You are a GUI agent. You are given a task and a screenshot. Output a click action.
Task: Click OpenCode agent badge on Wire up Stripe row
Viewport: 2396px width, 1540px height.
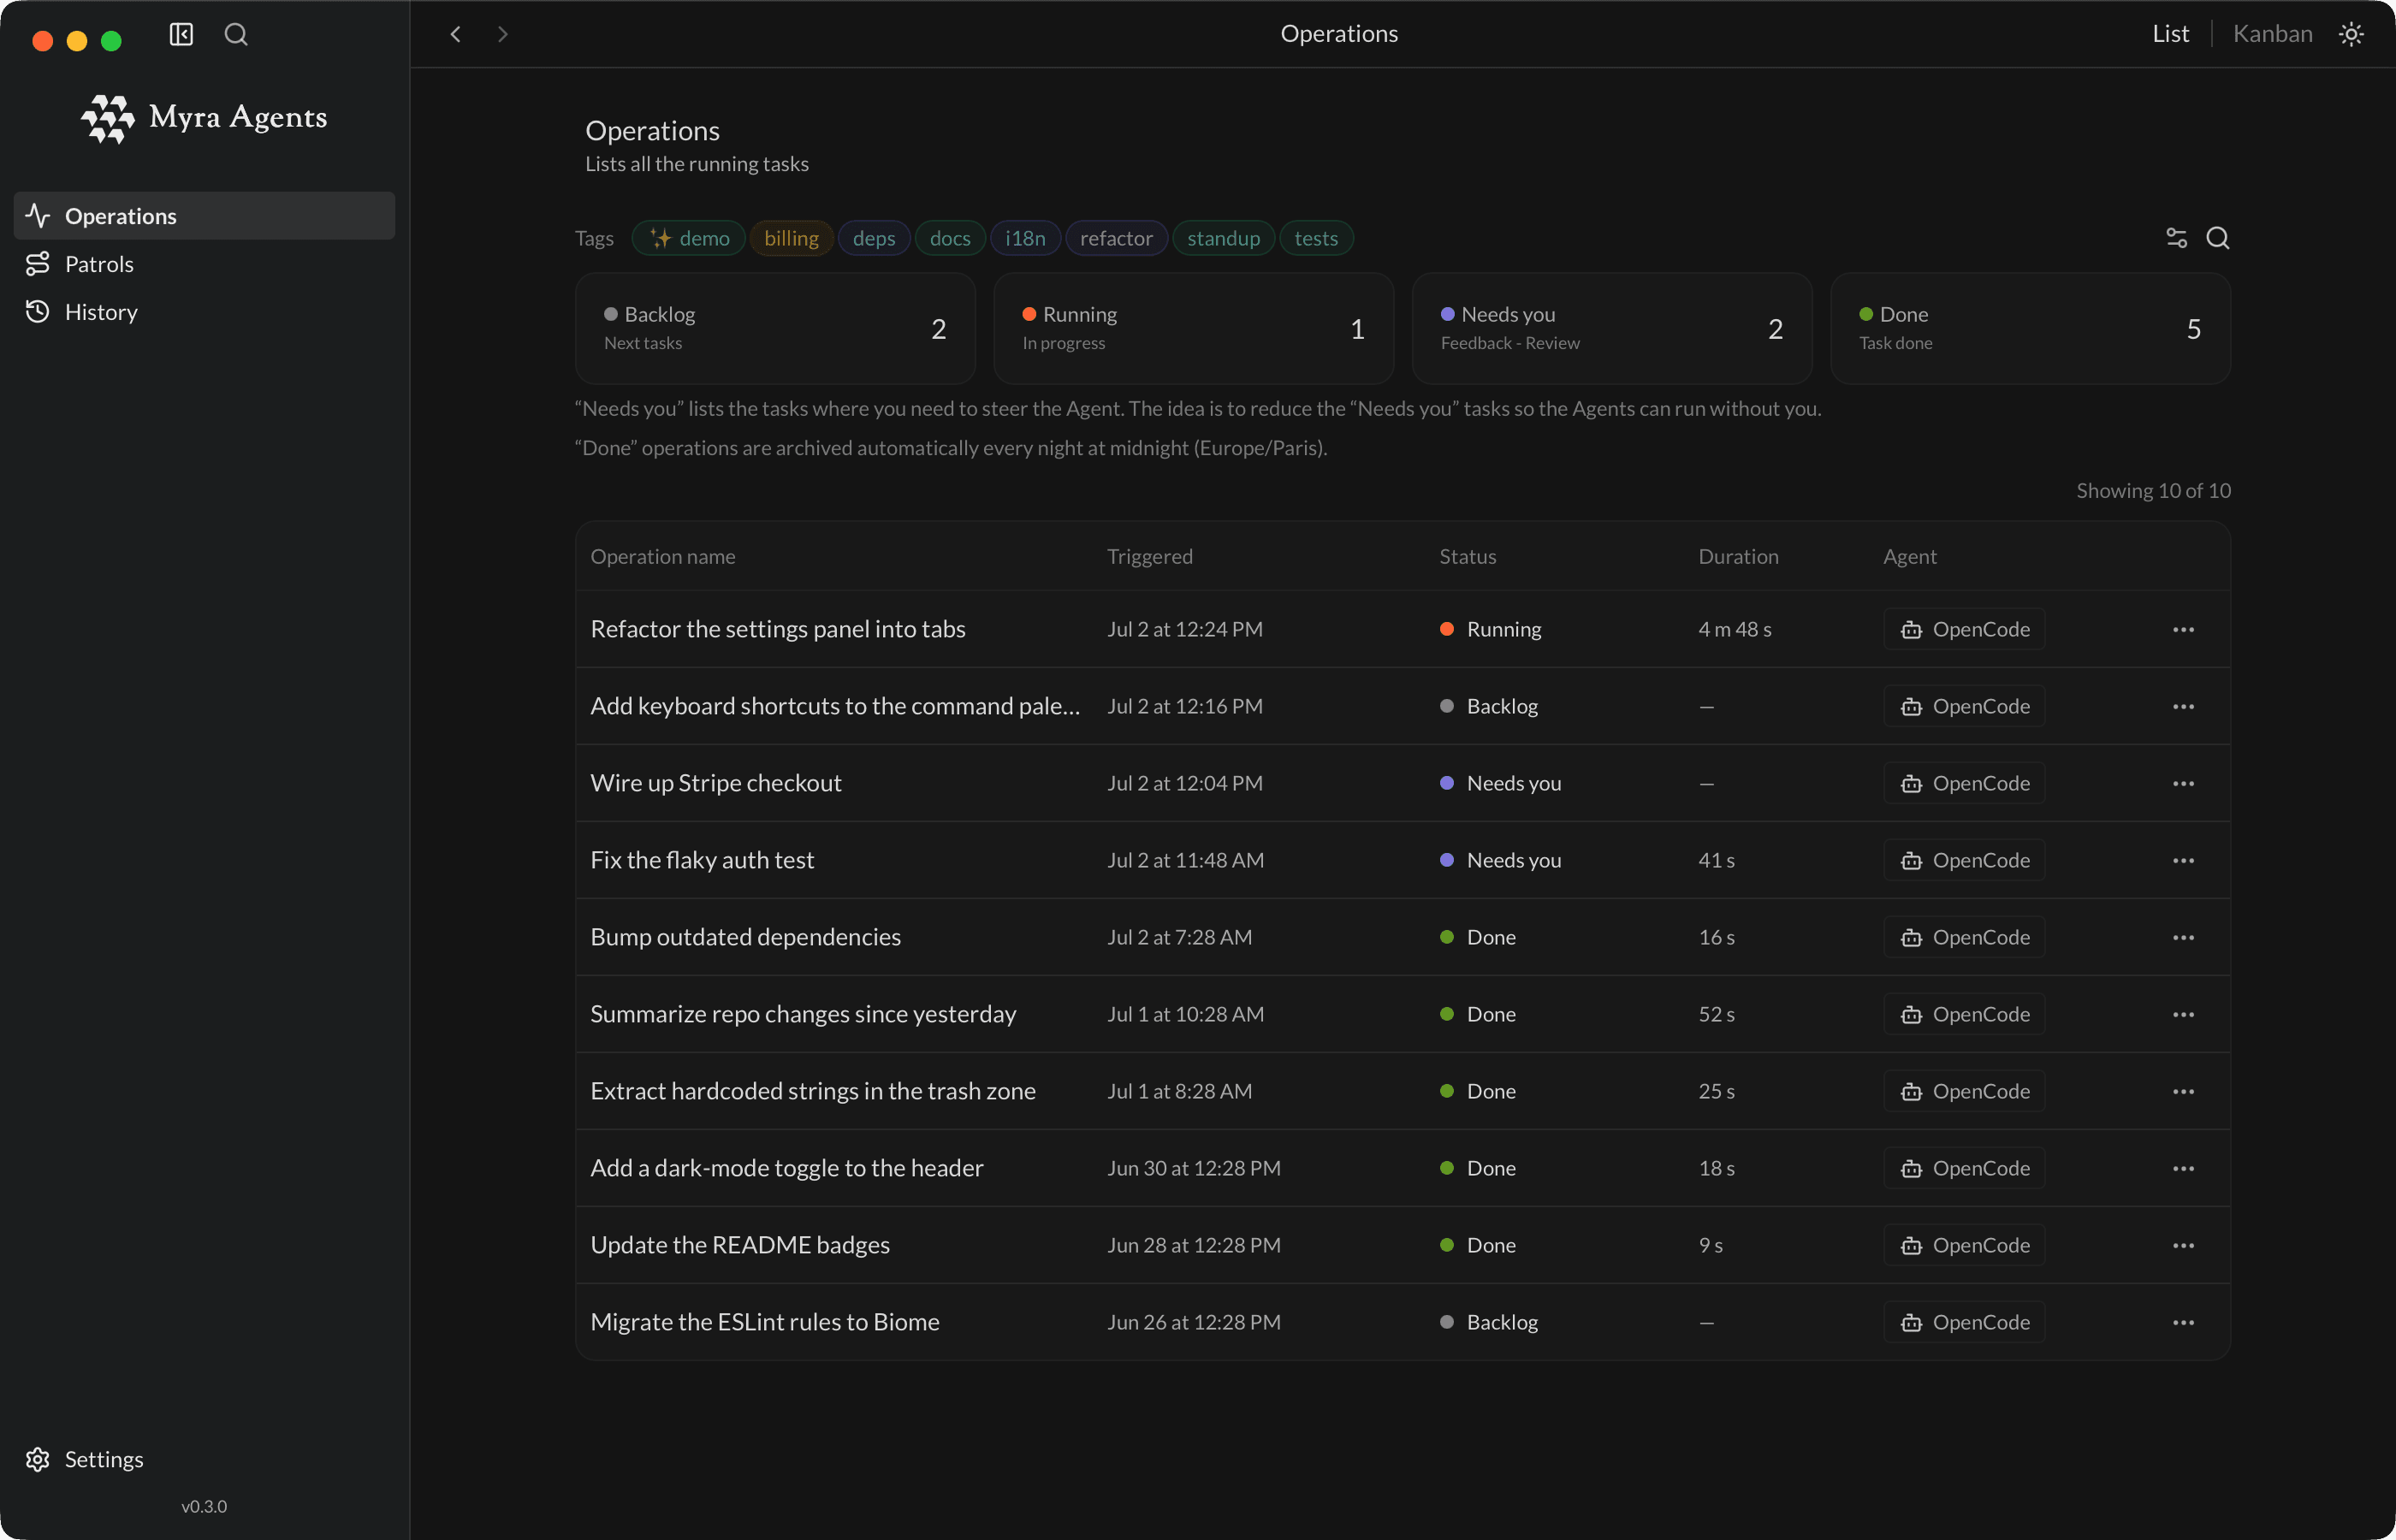tap(1964, 783)
